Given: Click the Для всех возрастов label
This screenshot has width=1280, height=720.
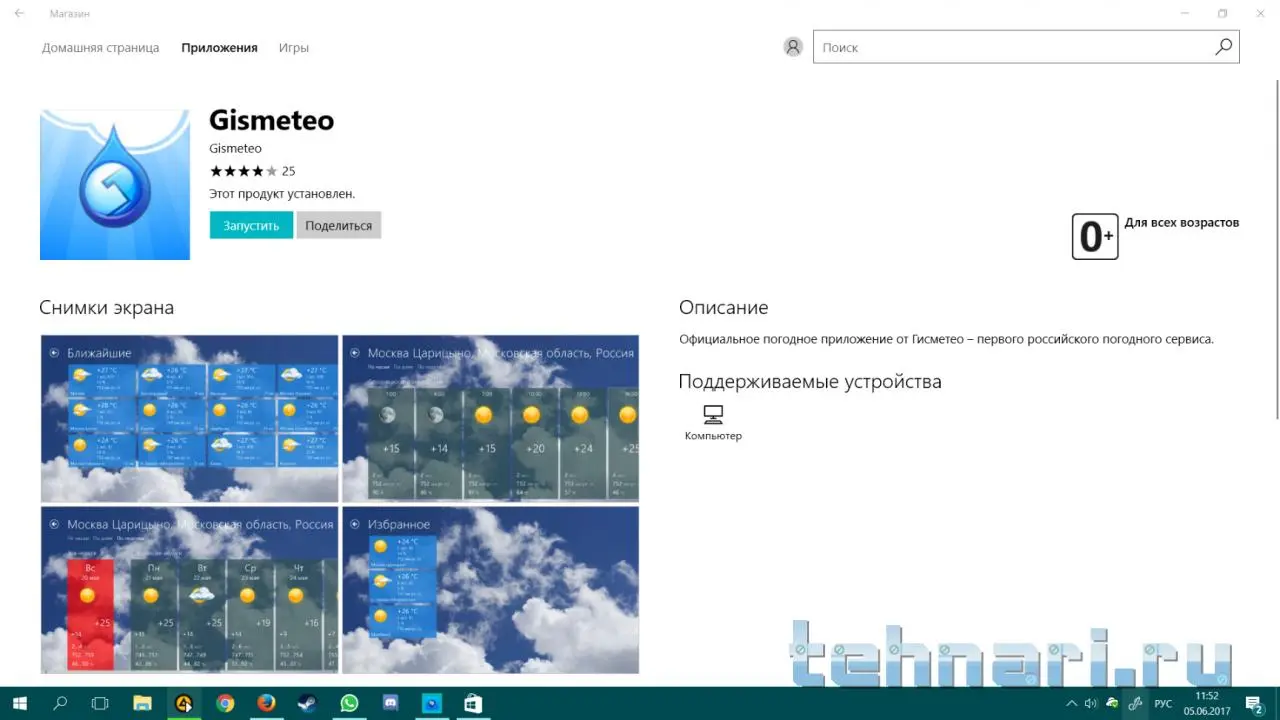Looking at the screenshot, I should tap(1182, 223).
